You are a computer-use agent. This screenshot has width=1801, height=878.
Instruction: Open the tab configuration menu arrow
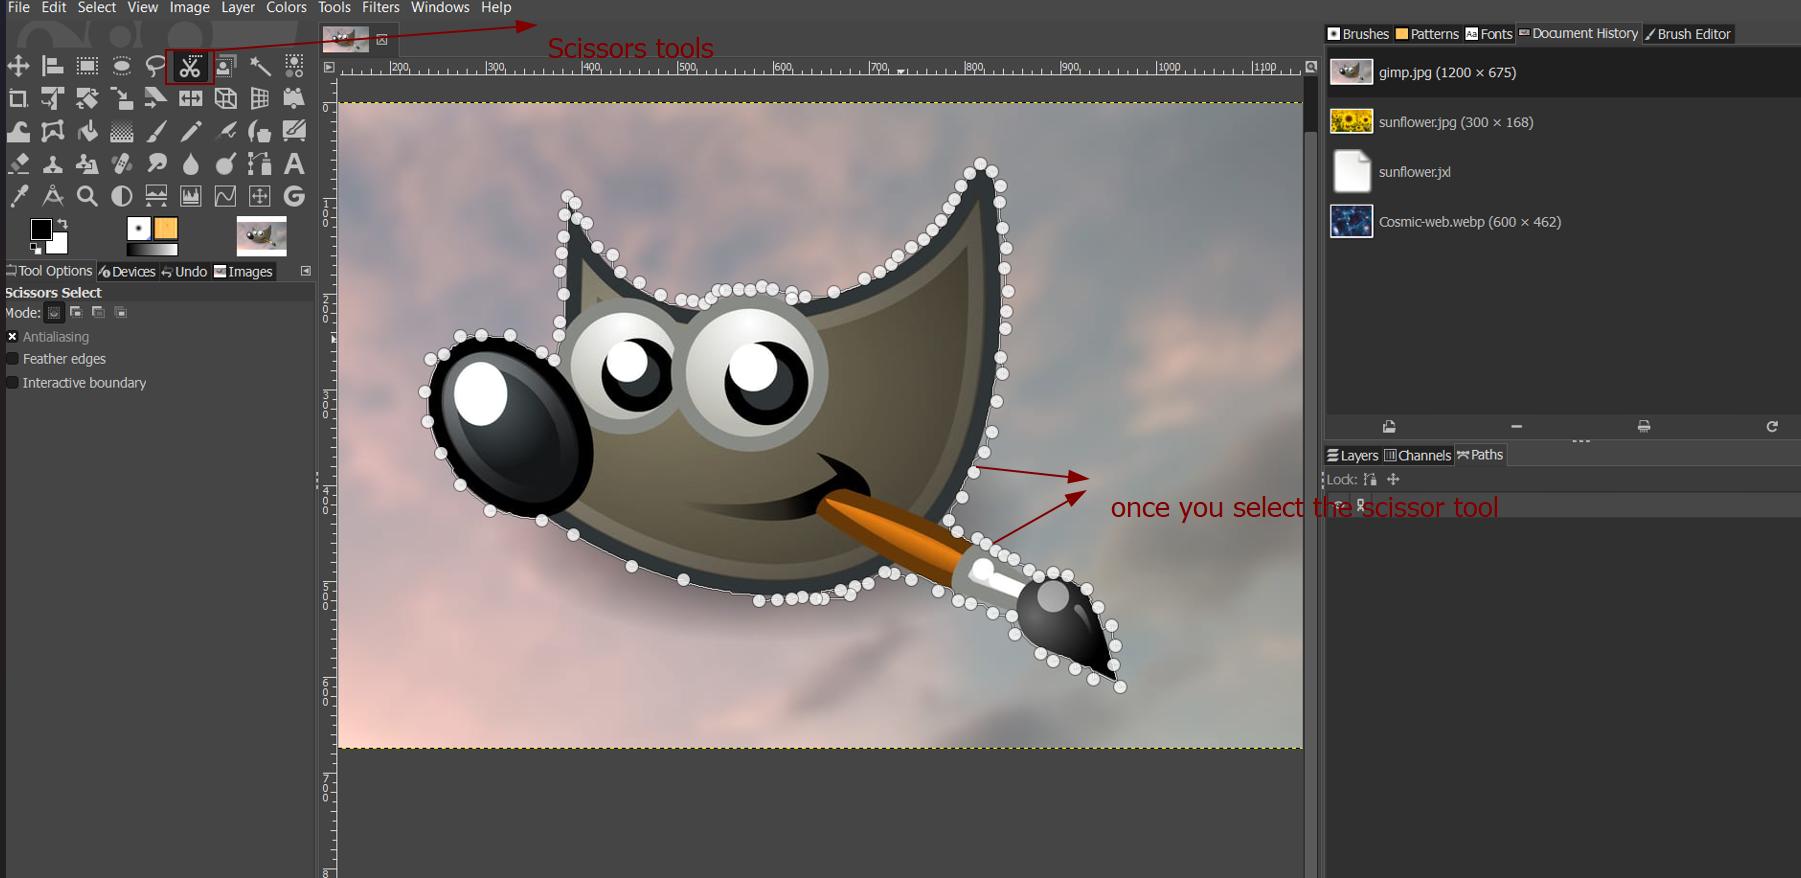pos(306,271)
